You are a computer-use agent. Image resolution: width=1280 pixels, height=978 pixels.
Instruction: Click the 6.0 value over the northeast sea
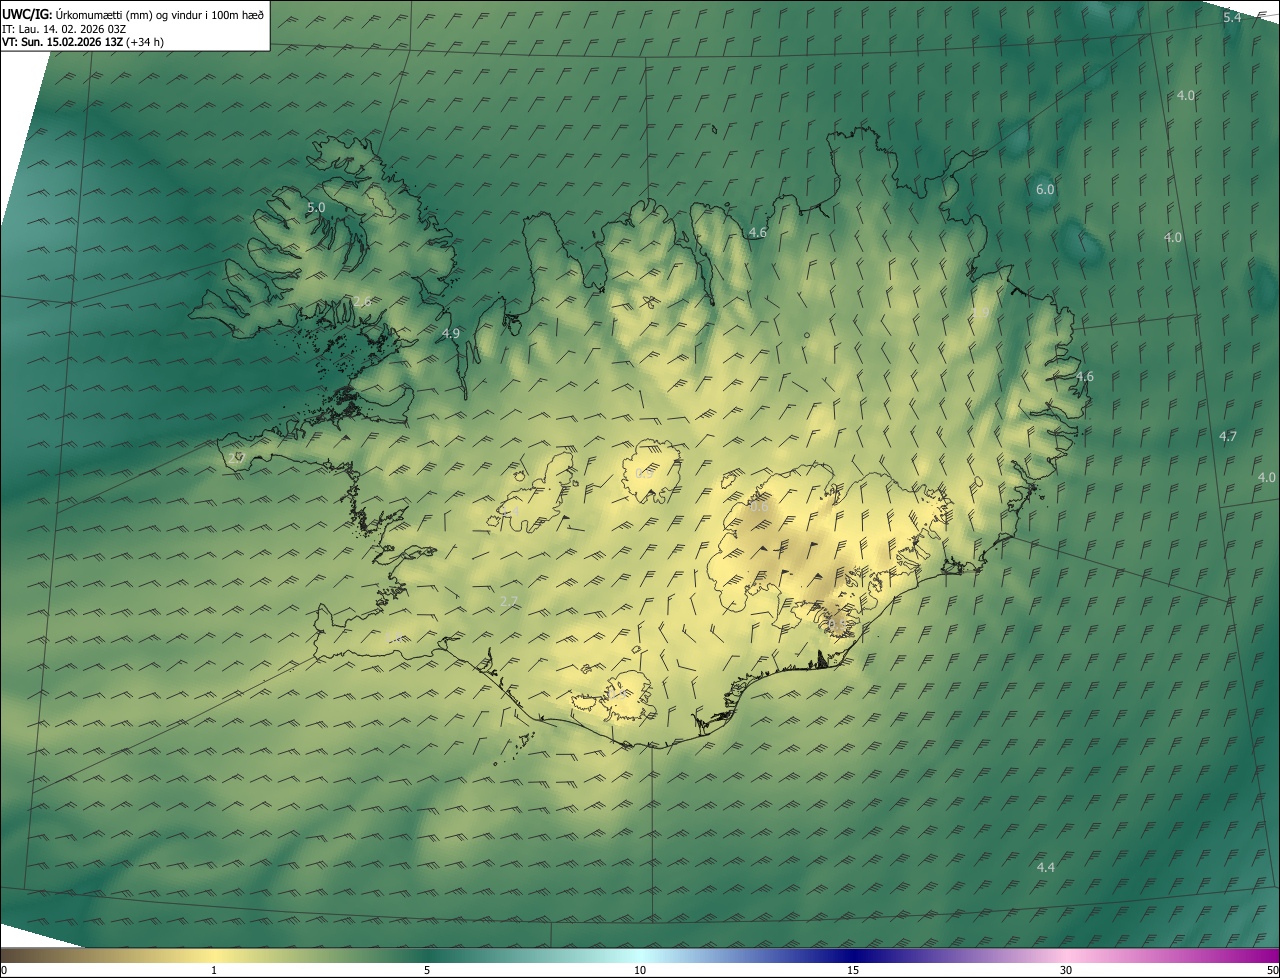click(x=1045, y=189)
